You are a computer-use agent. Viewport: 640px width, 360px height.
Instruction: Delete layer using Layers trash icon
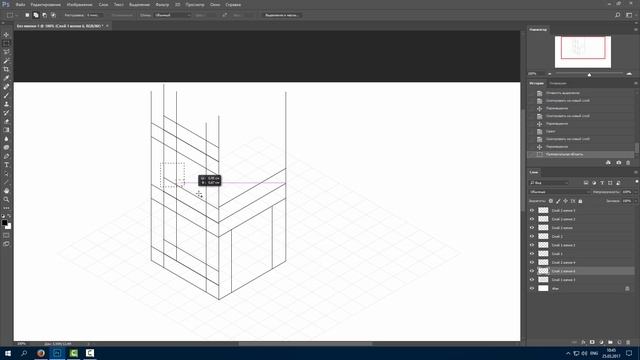tap(628, 342)
